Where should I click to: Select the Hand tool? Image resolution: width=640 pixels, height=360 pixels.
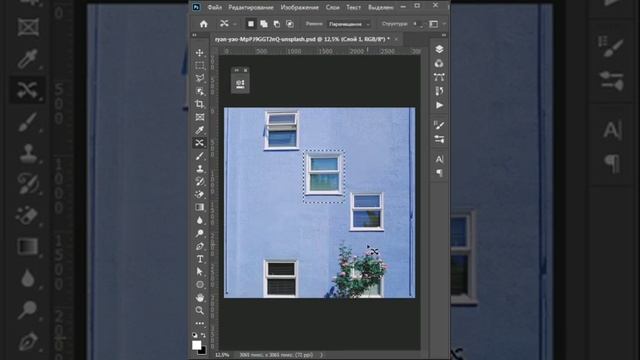200,298
